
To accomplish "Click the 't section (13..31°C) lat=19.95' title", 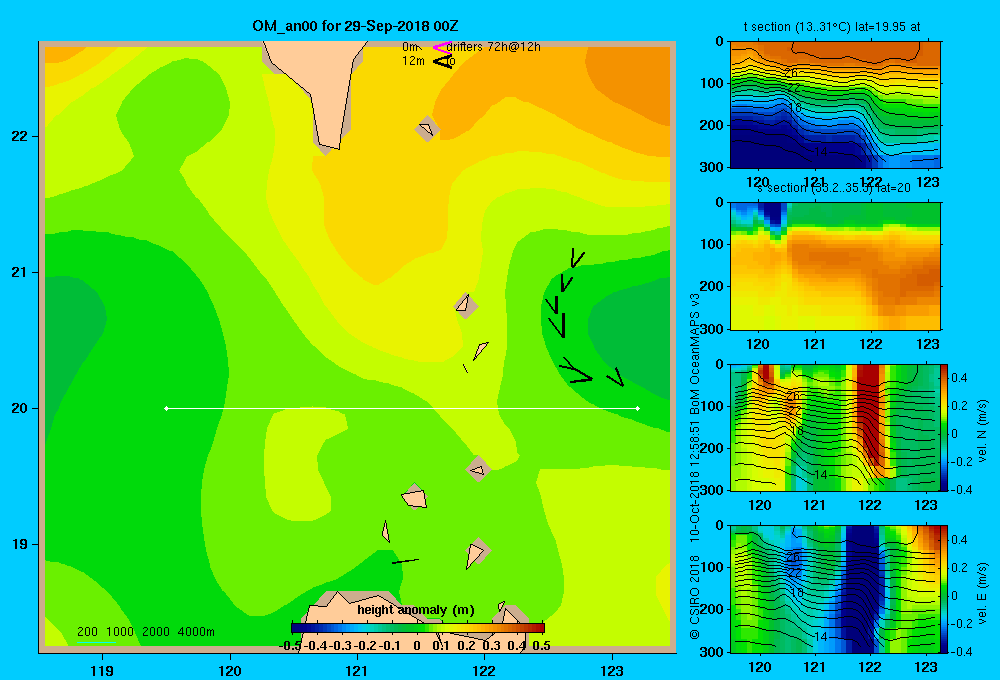I will (832, 27).
